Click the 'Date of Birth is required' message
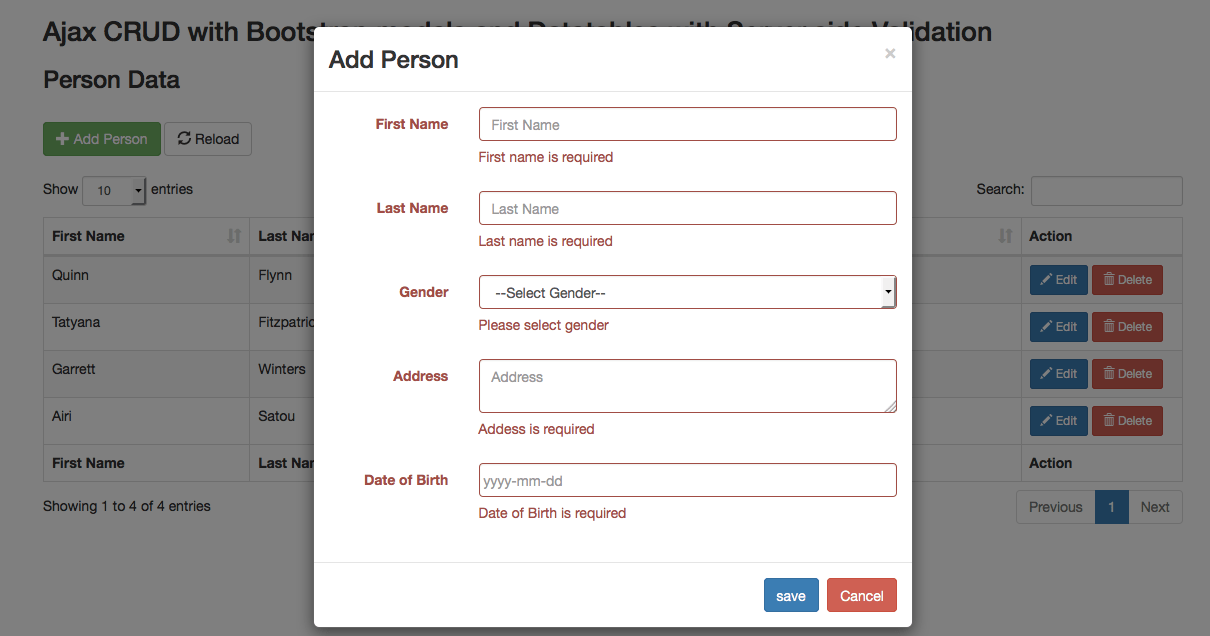This screenshot has width=1210, height=636. pos(553,513)
